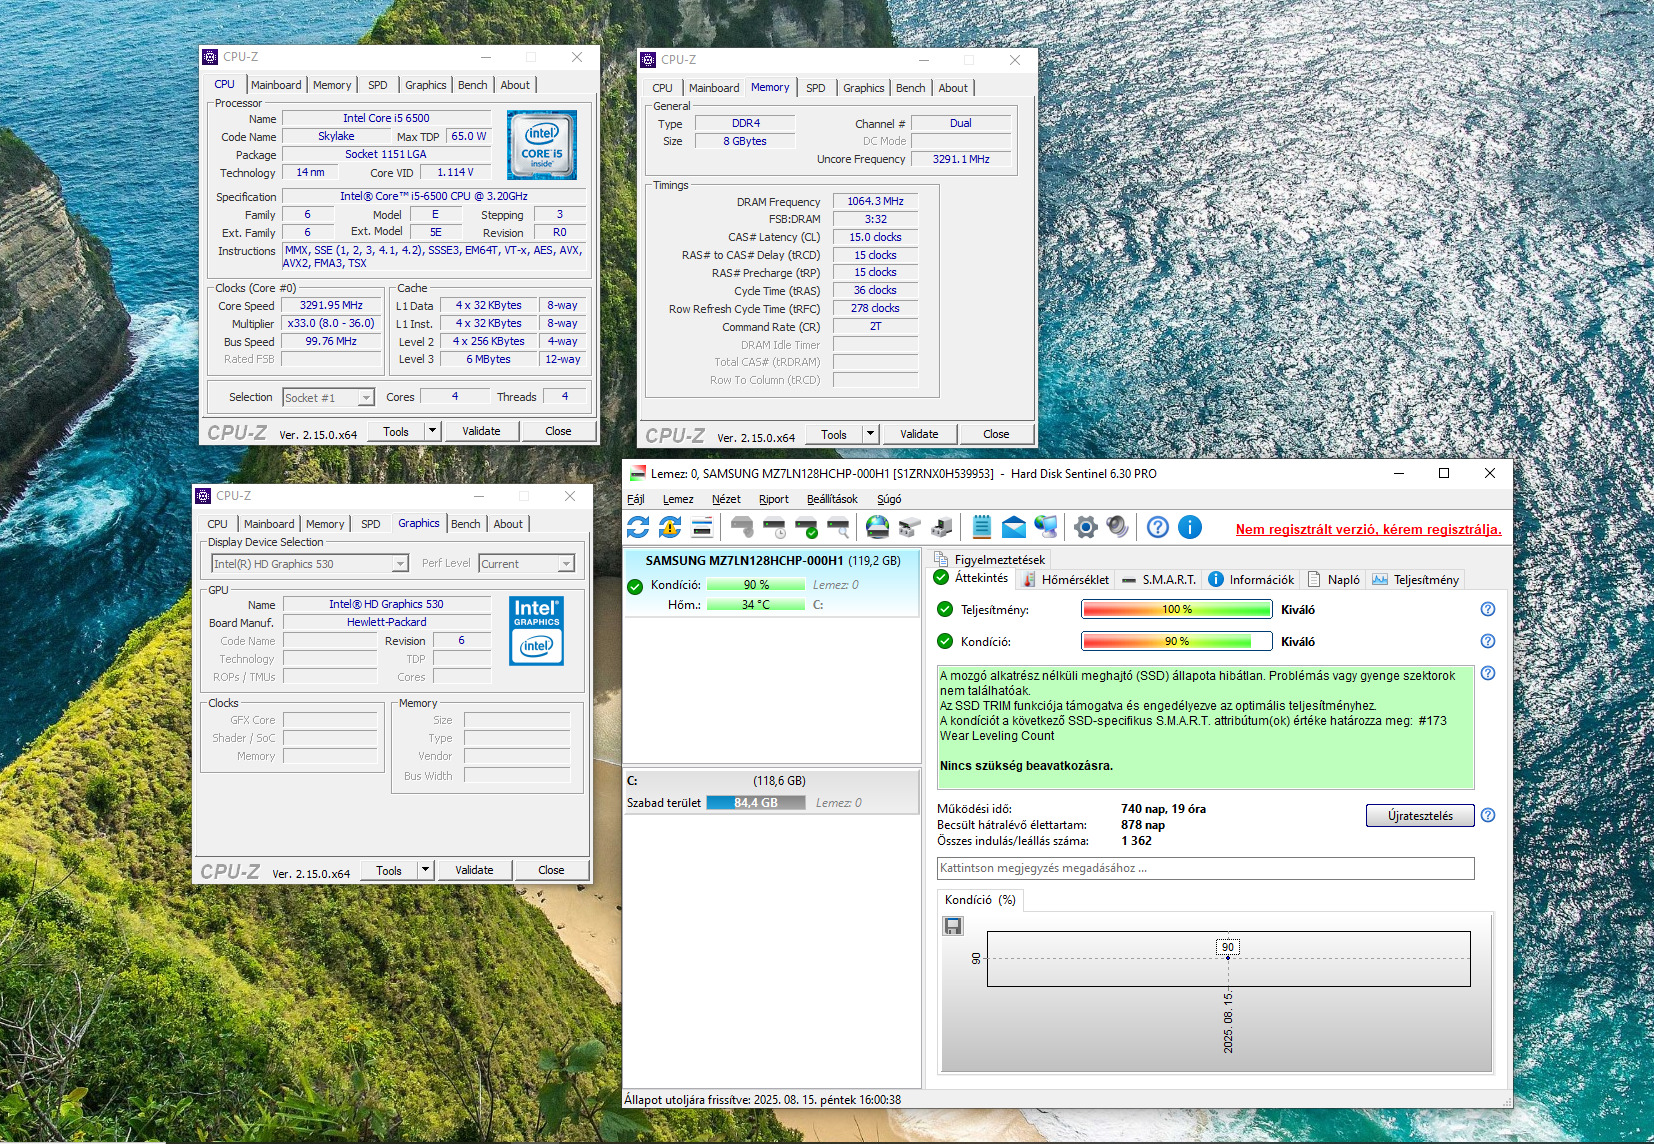Click the grayed disk with gear toolbar icon
Image resolution: width=1654 pixels, height=1144 pixels.
point(742,527)
